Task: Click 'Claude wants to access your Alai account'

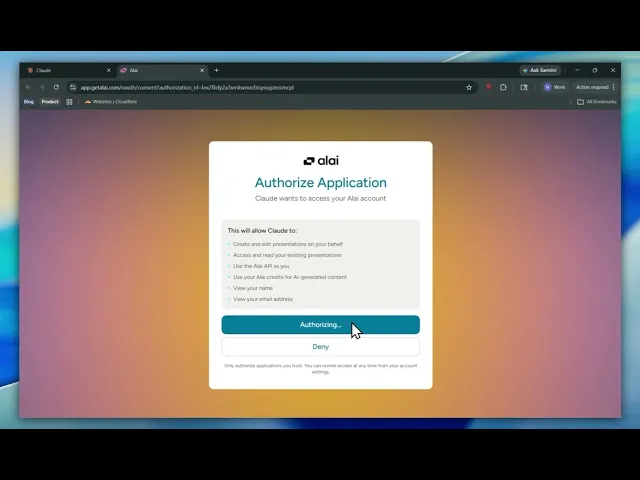Action: point(320,198)
